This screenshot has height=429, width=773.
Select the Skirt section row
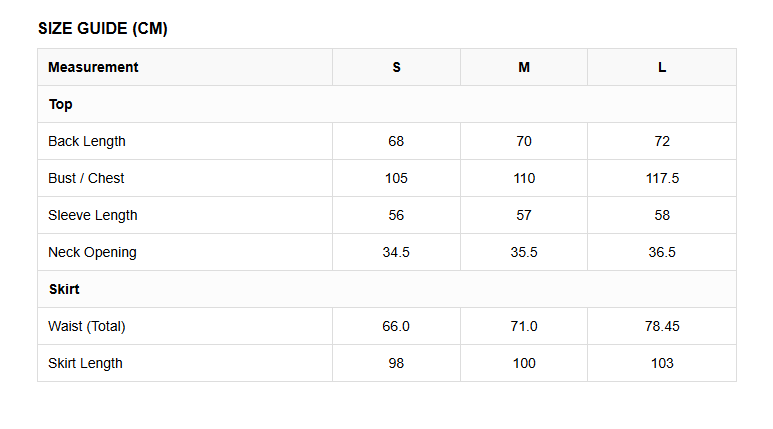click(387, 289)
